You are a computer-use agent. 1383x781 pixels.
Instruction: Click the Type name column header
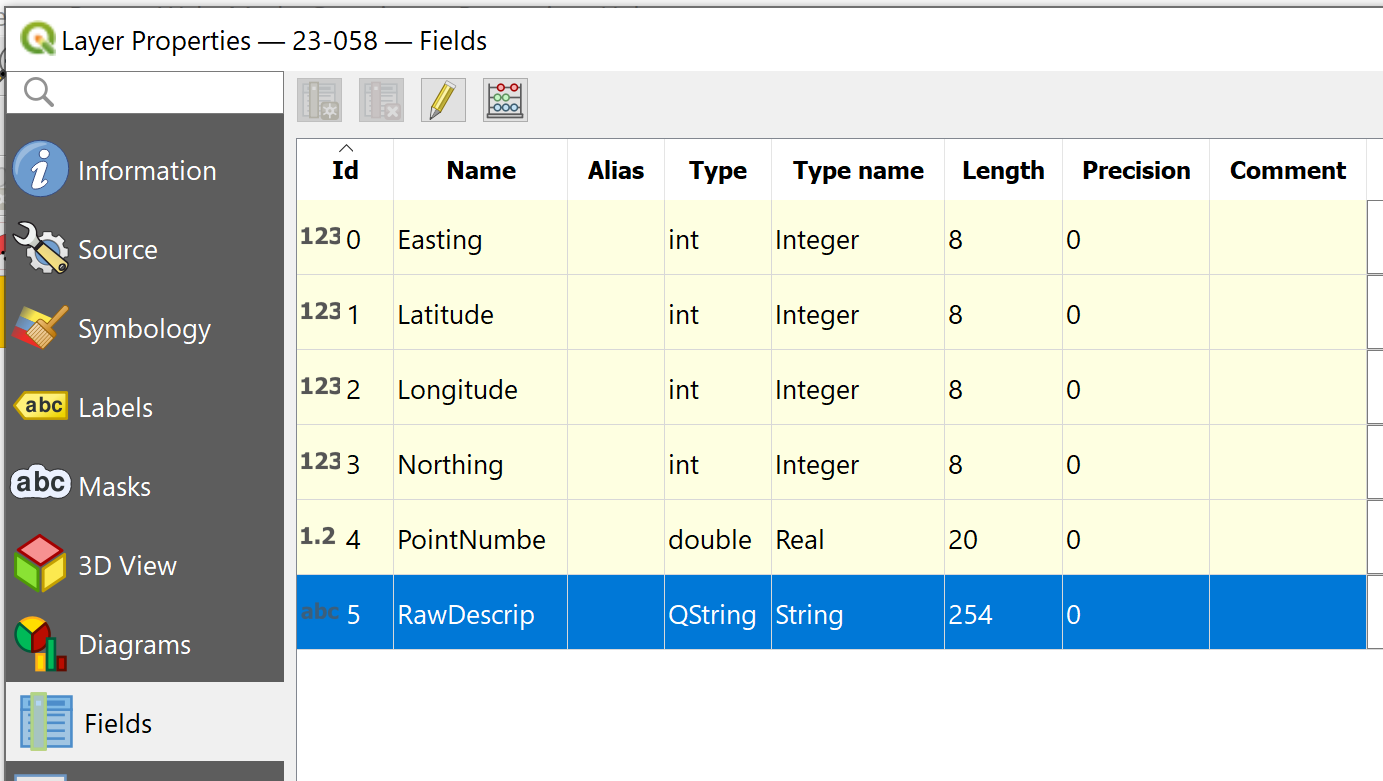[x=858, y=170]
